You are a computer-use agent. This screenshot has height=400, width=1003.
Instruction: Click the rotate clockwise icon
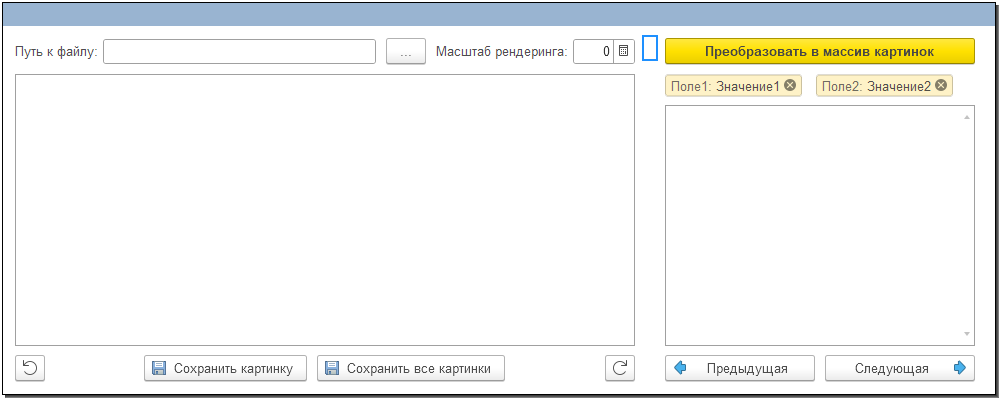pos(620,368)
